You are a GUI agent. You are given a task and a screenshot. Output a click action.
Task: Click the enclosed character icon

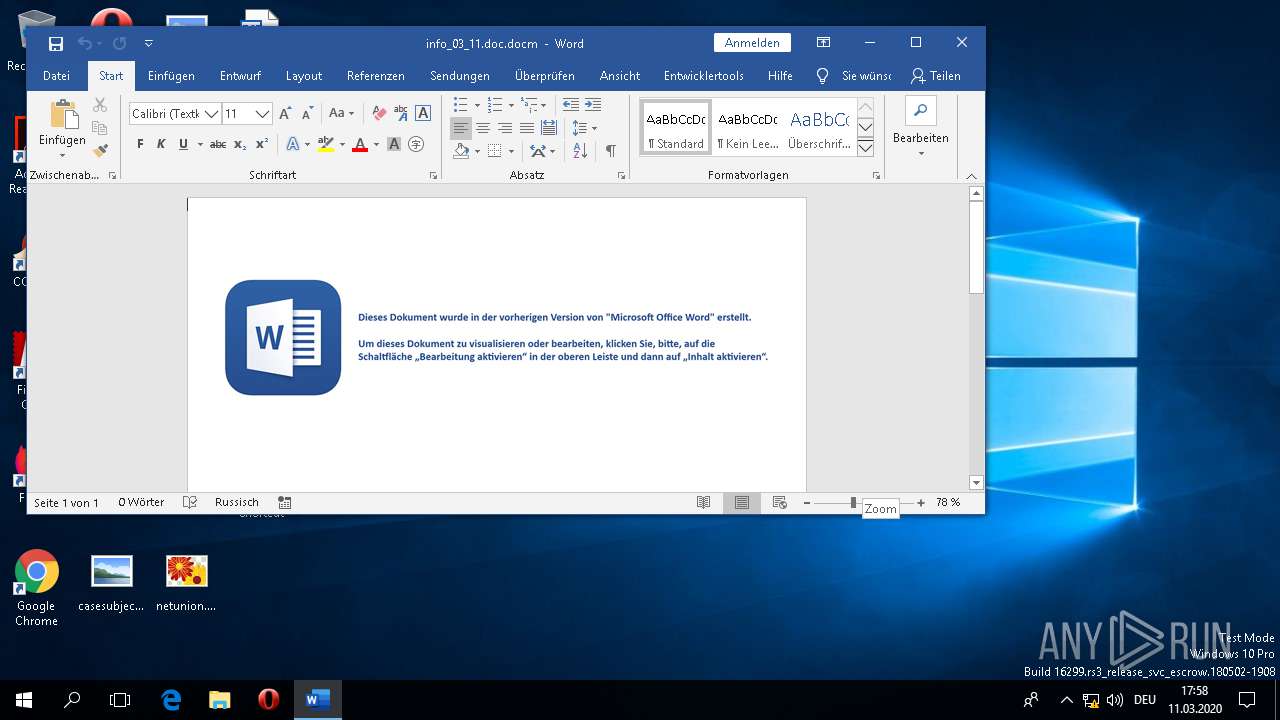[x=416, y=145]
